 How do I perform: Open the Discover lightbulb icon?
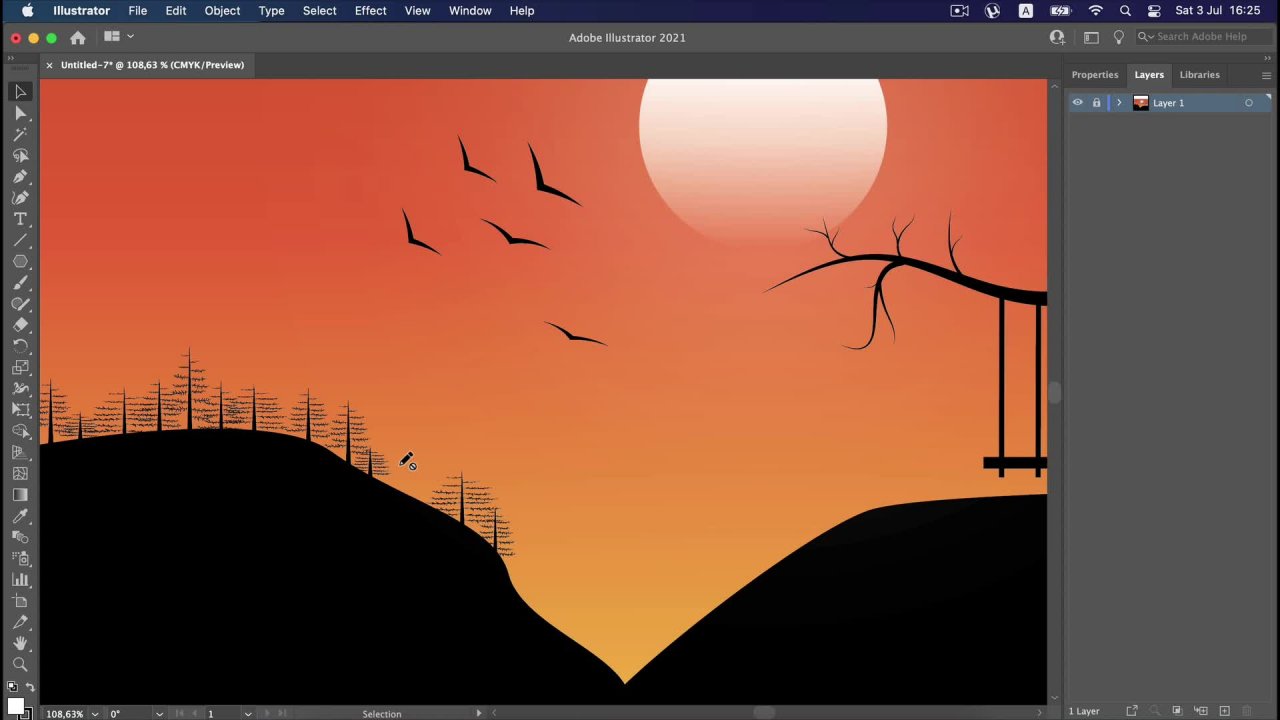(x=1118, y=37)
